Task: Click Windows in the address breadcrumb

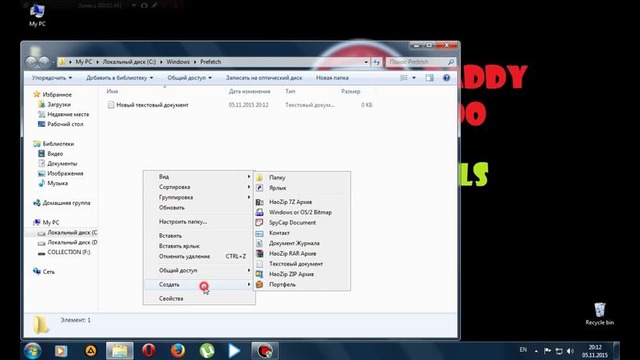Action: (178, 62)
